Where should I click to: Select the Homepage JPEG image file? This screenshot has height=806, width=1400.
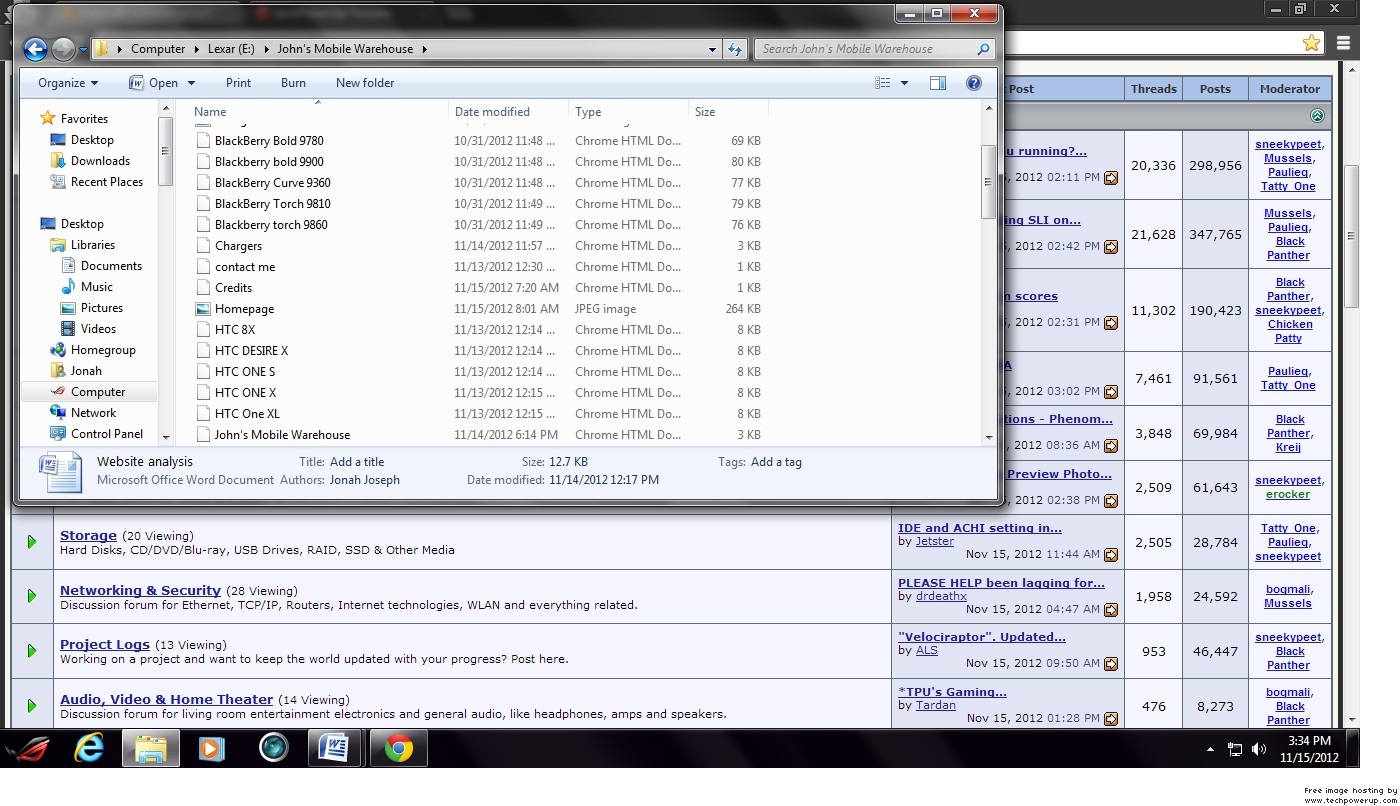[x=244, y=309]
